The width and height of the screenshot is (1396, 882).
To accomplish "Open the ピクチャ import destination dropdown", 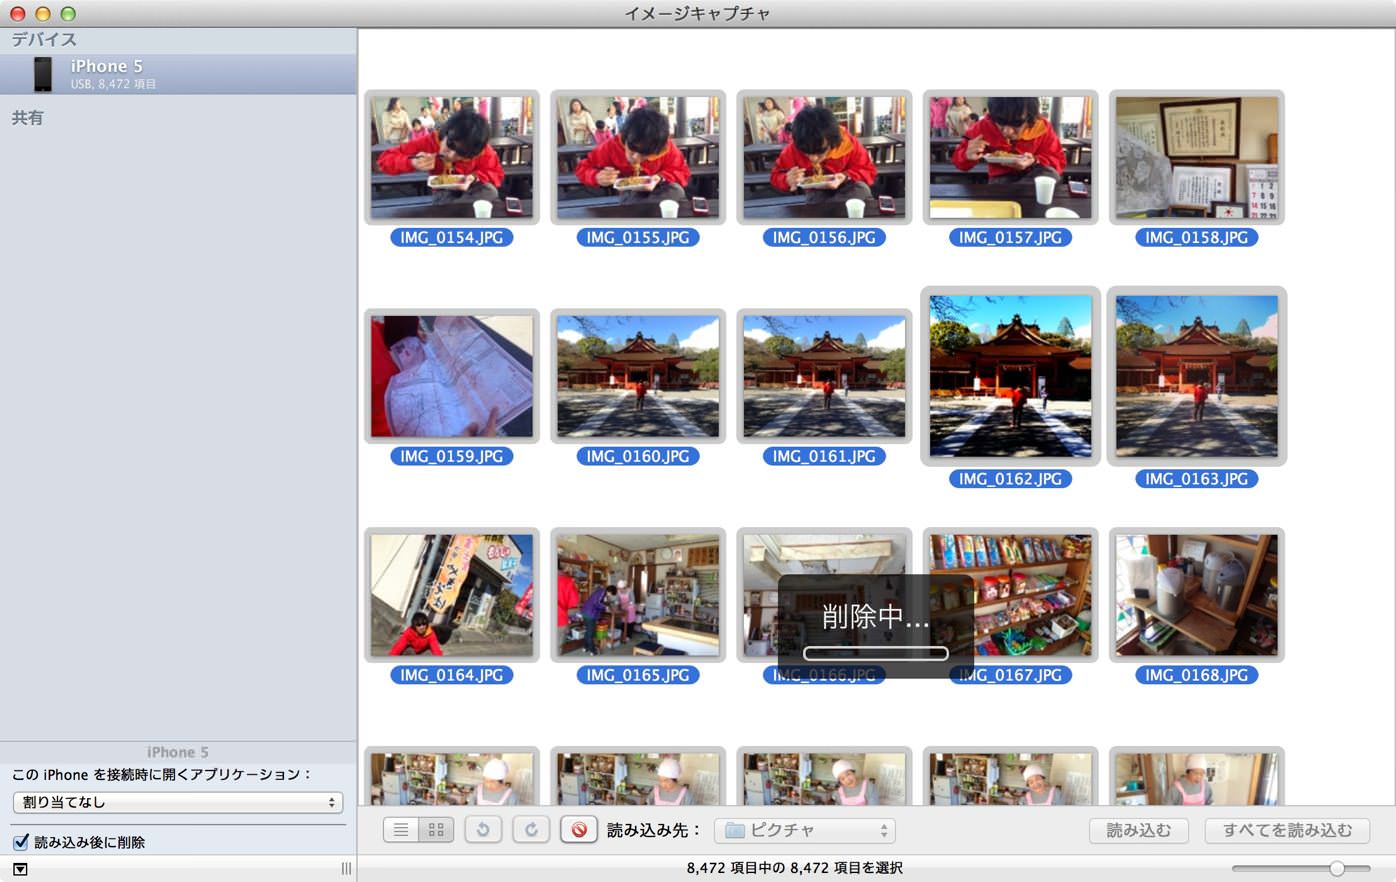I will [x=805, y=830].
